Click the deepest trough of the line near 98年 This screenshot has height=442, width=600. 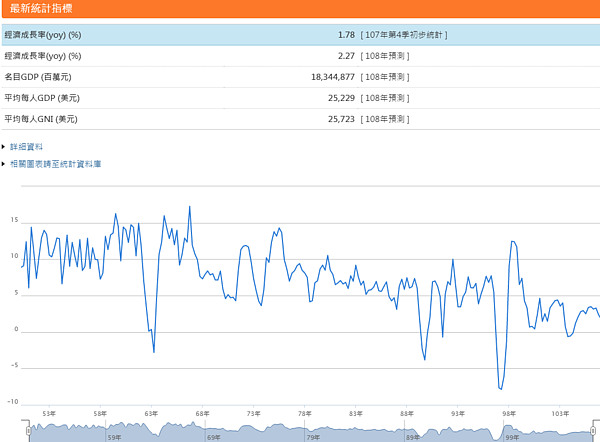[500, 388]
